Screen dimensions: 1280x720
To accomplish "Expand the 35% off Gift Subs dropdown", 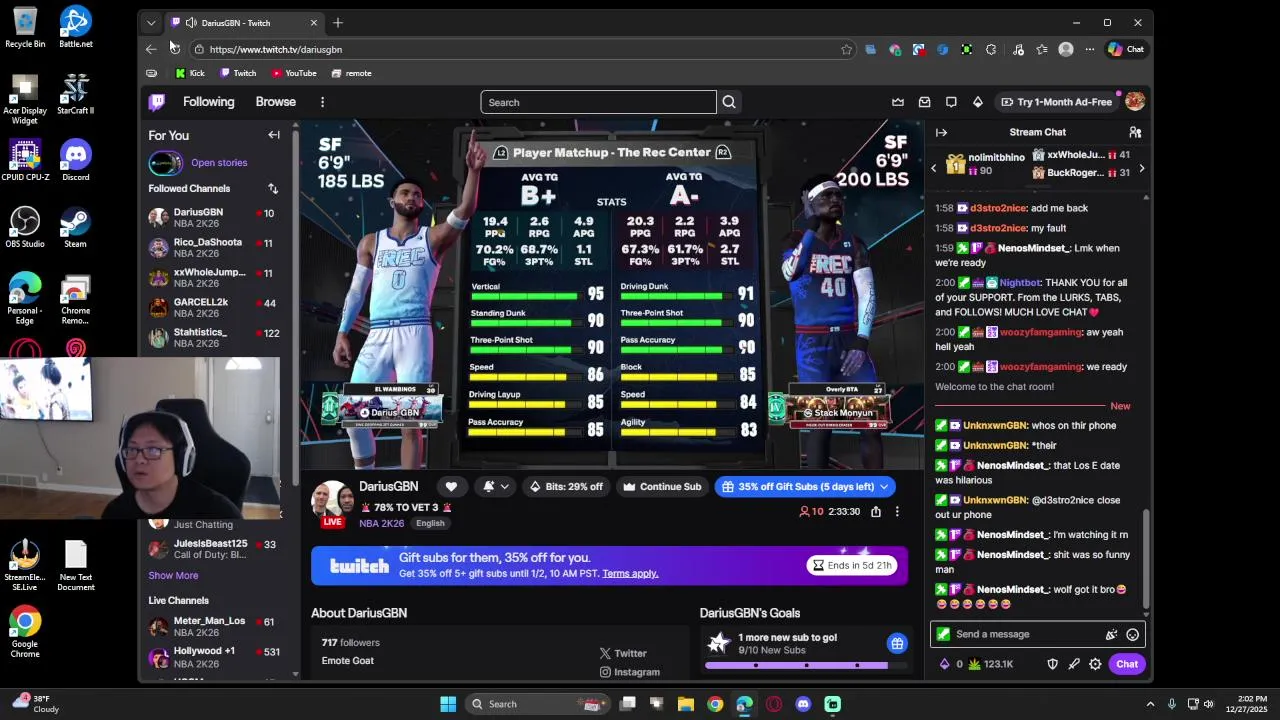I will pyautogui.click(x=884, y=487).
